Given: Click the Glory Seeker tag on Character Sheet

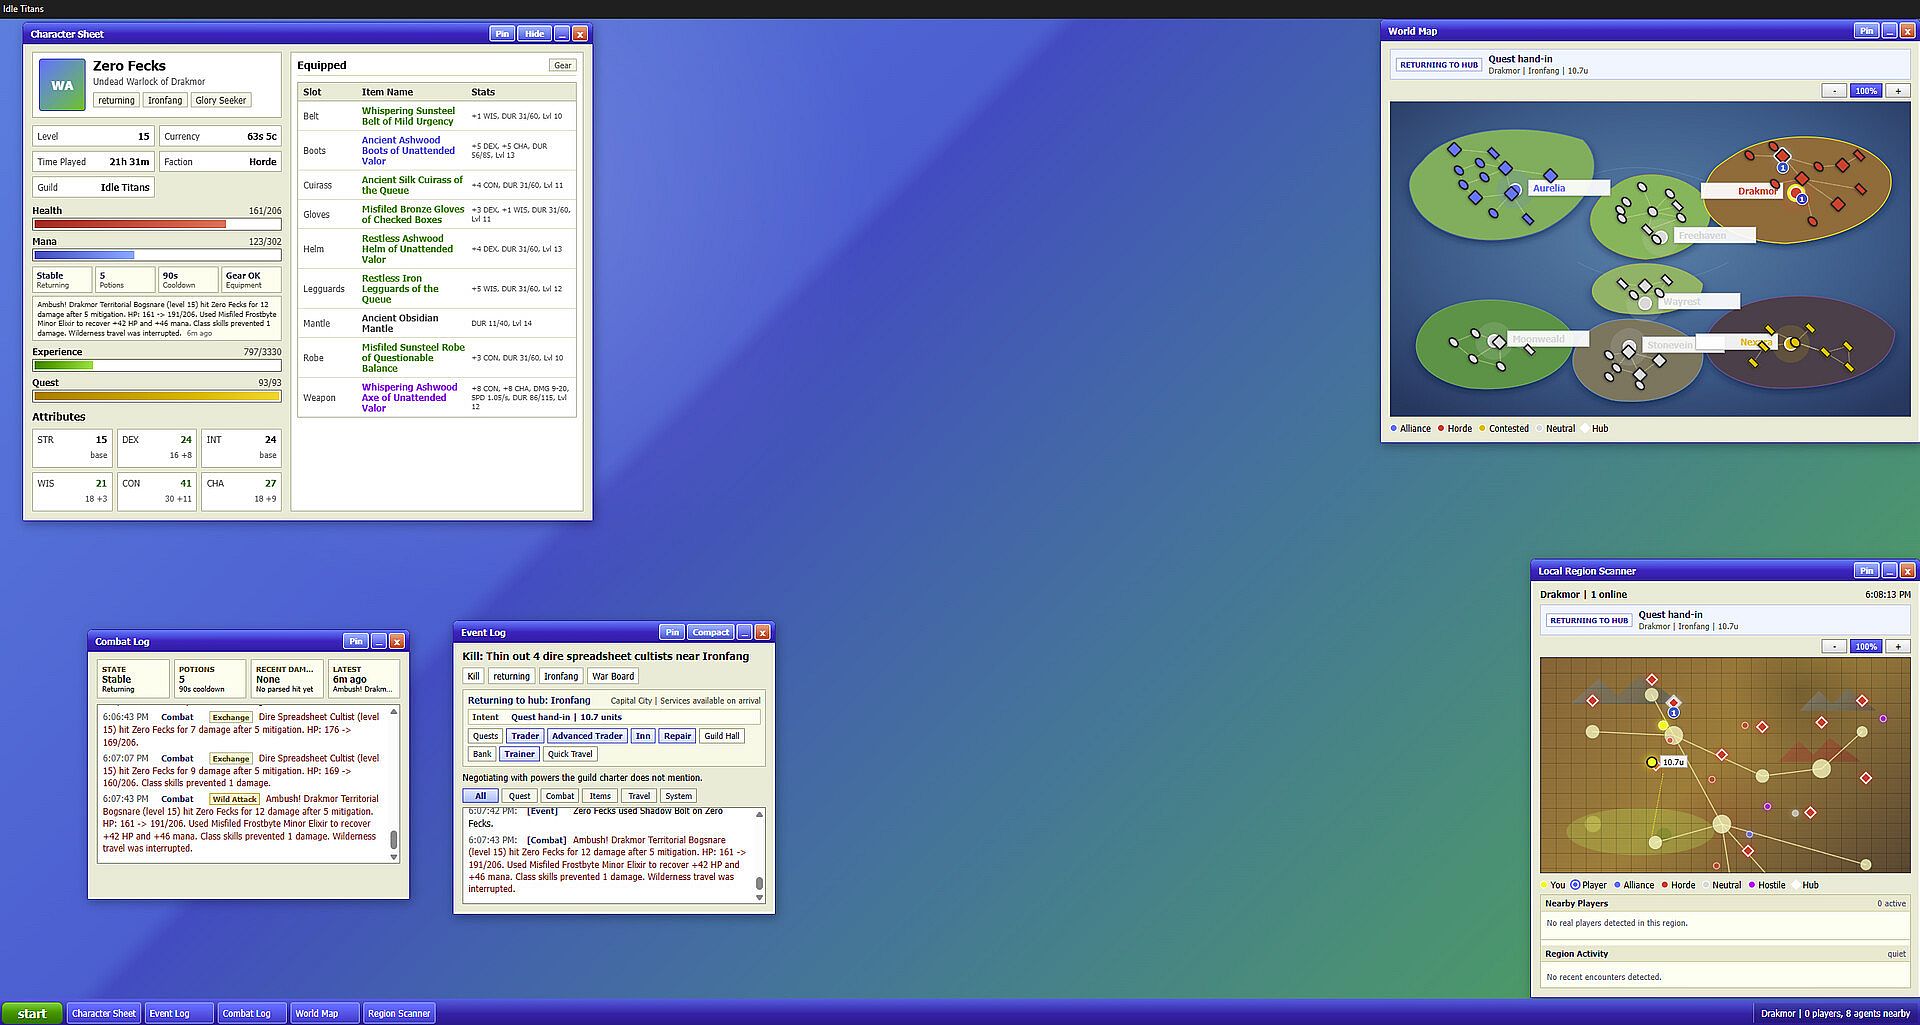Looking at the screenshot, I should tap(221, 100).
